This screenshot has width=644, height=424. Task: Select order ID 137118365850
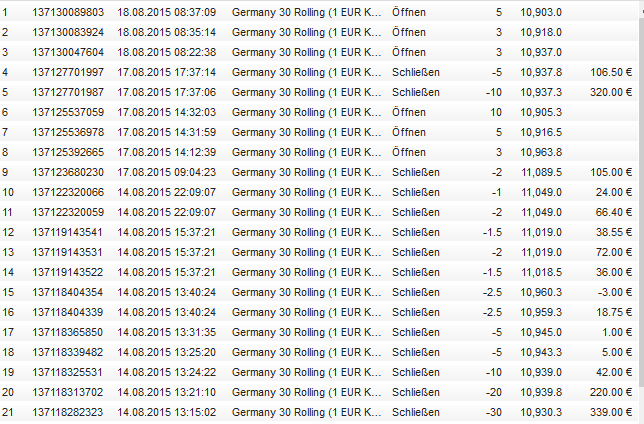[67, 332]
